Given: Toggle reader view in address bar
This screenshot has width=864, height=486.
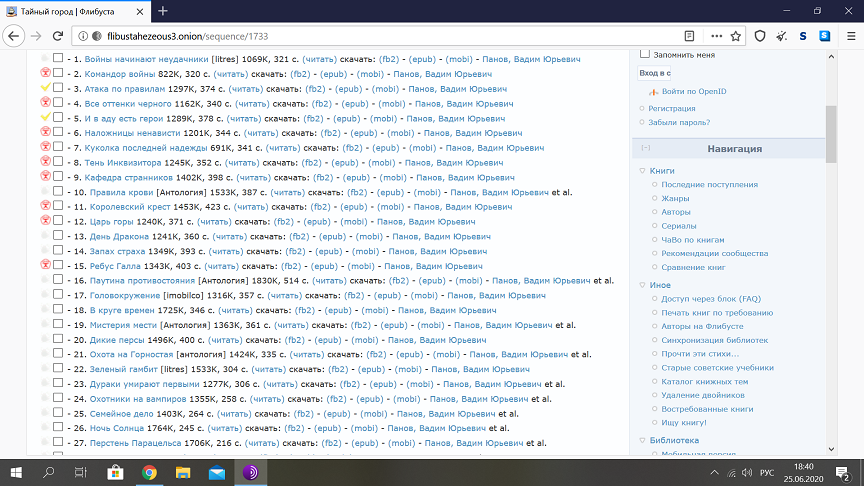Looking at the screenshot, I should tap(689, 36).
